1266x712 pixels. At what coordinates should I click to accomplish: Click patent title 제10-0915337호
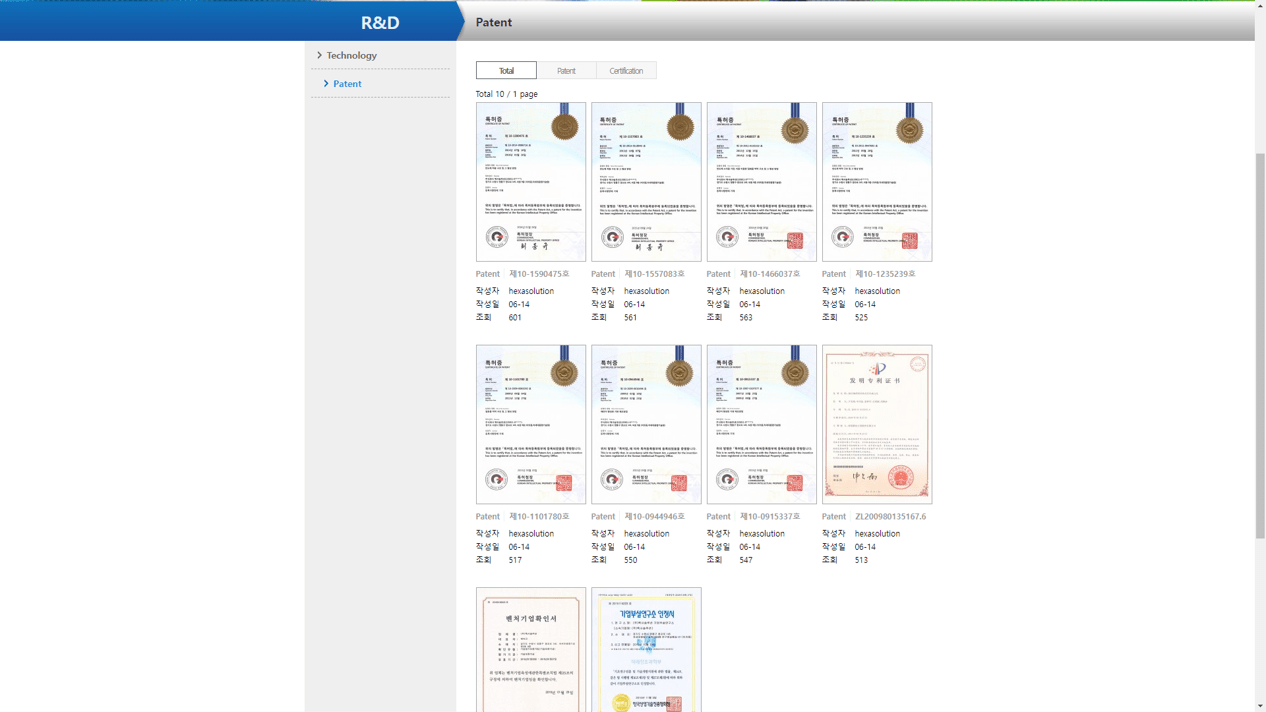(770, 517)
